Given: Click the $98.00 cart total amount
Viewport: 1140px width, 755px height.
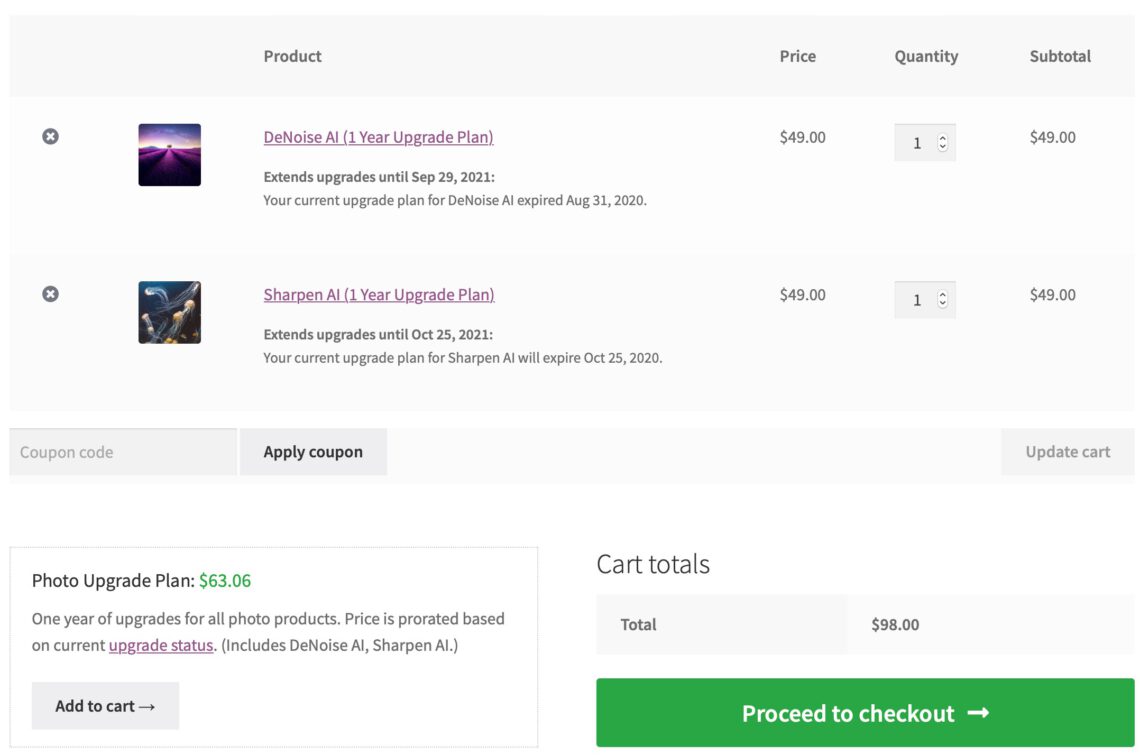Looking at the screenshot, I should point(895,625).
